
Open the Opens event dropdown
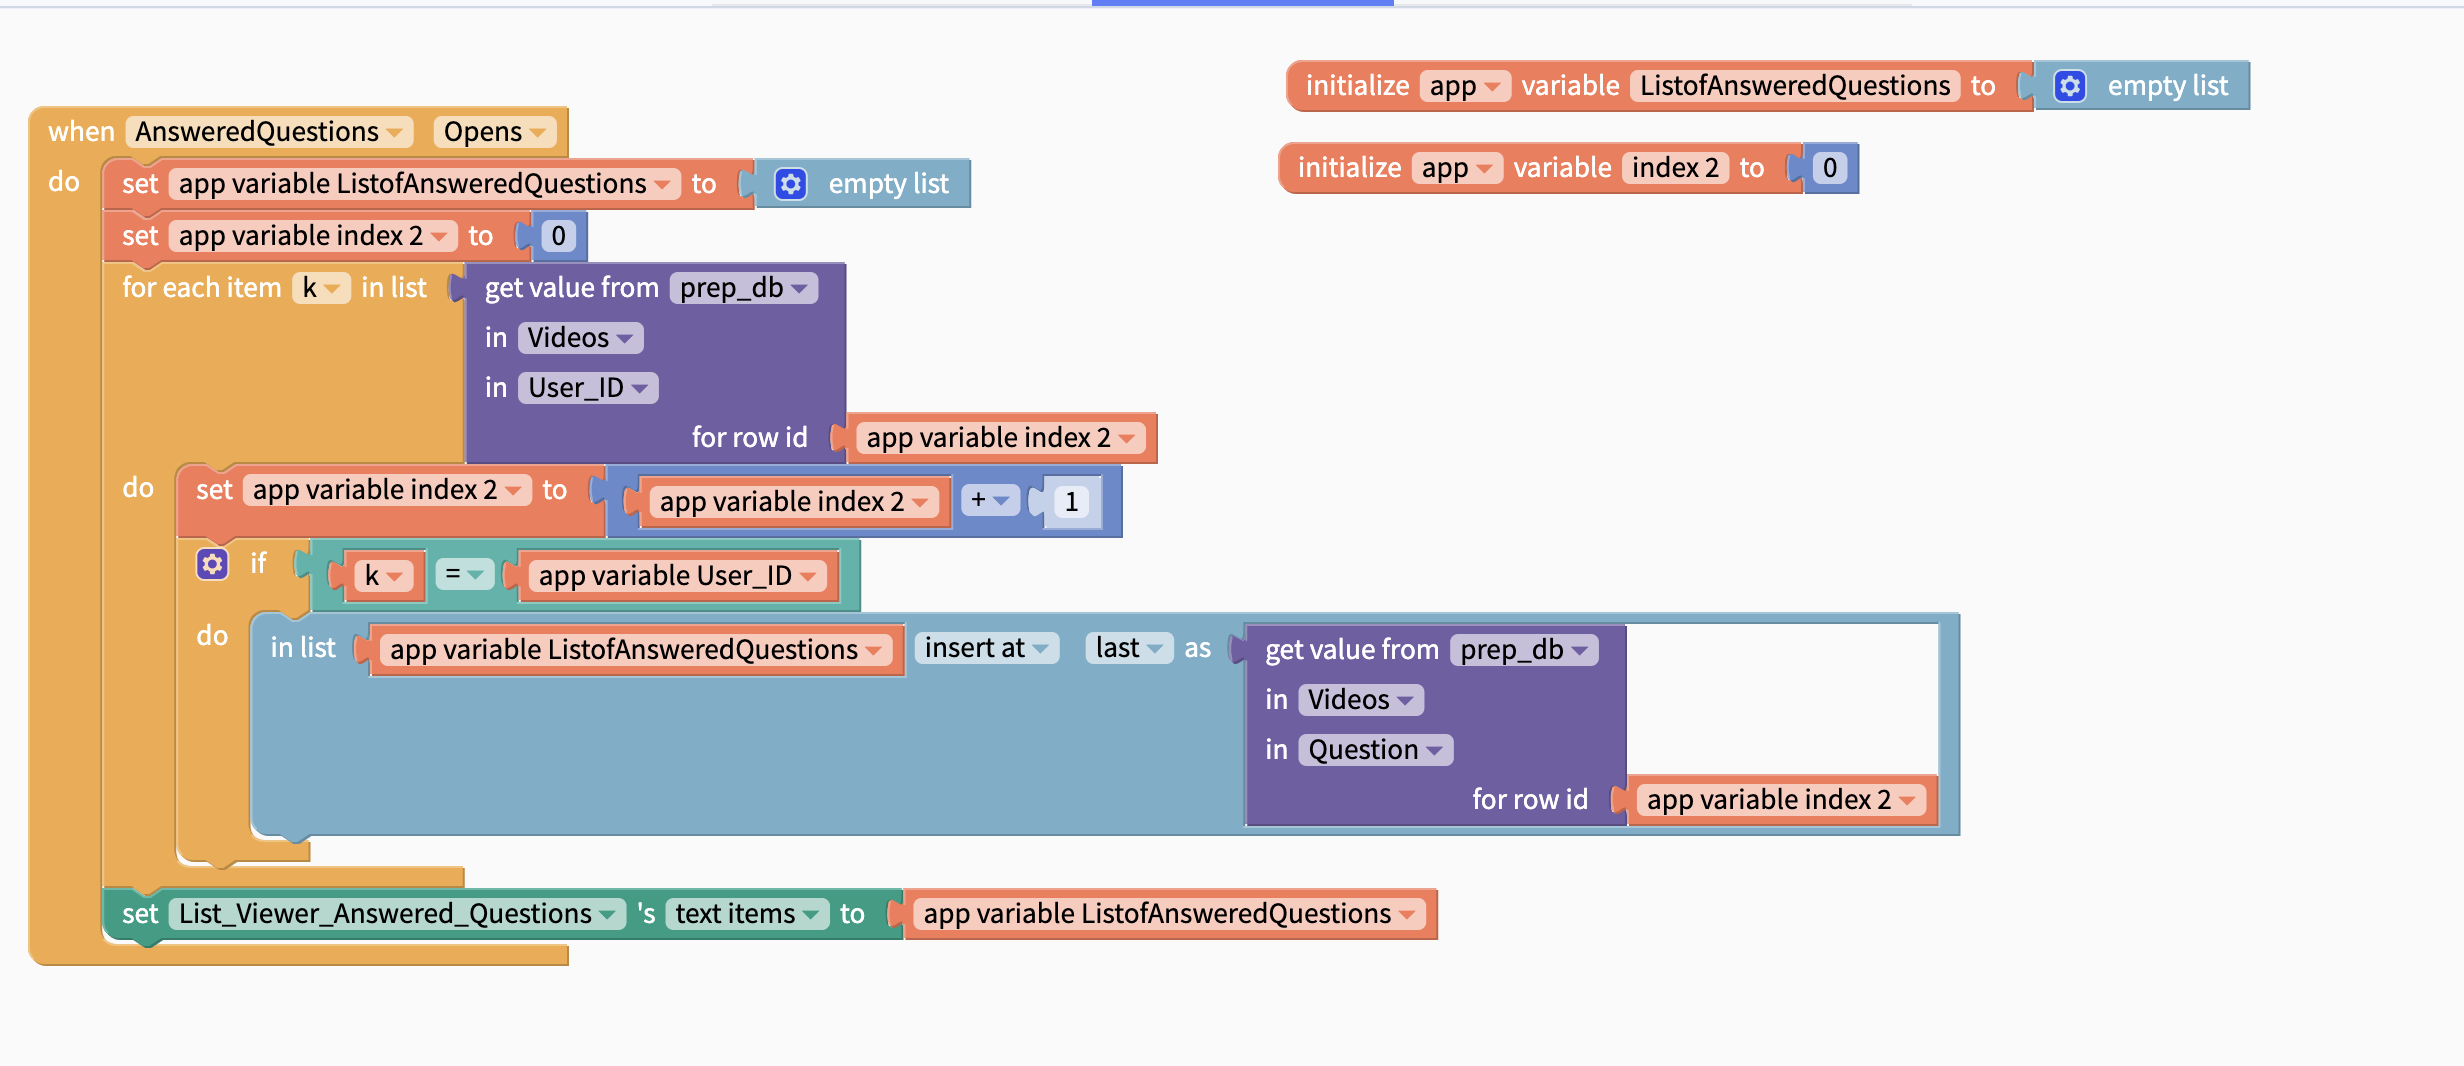pos(494,132)
